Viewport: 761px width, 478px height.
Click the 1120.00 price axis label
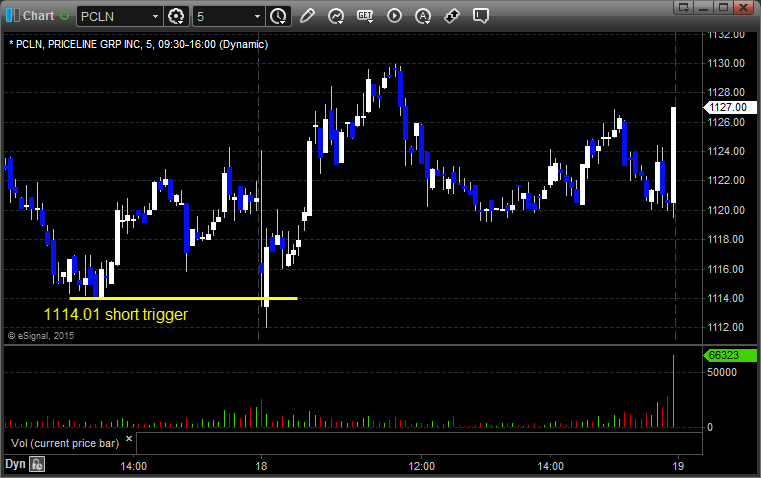pyautogui.click(x=726, y=210)
